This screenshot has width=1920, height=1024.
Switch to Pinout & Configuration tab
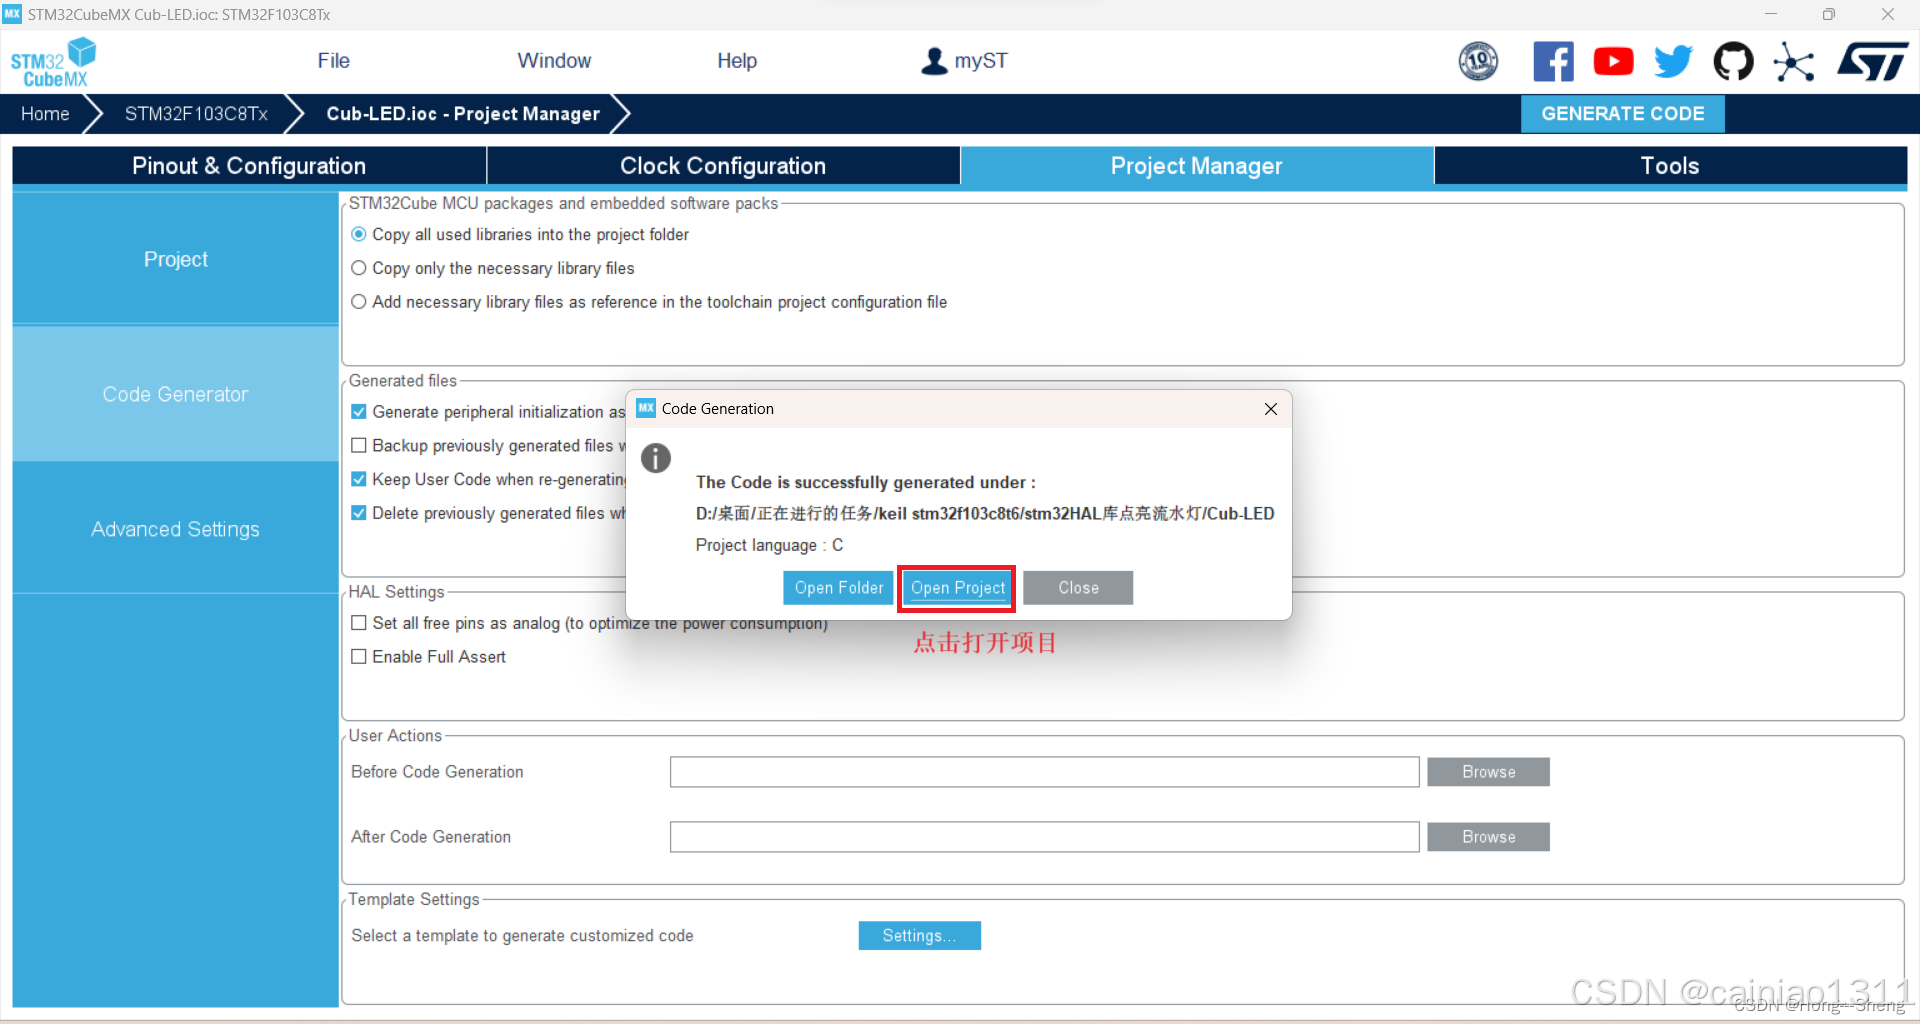[x=249, y=166]
